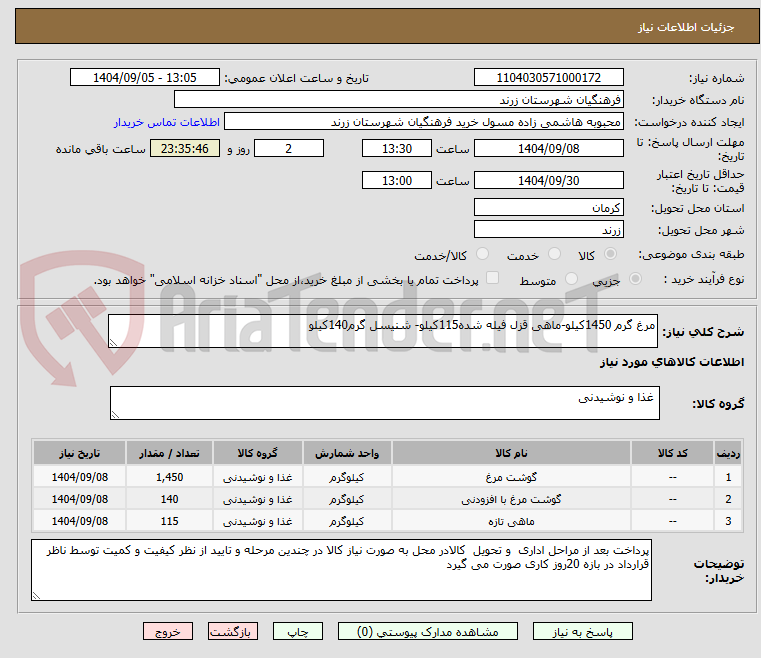Image resolution: width=761 pixels, height=658 pixels.
Task: Click the deadline time 13:30 field
Action: [397, 148]
